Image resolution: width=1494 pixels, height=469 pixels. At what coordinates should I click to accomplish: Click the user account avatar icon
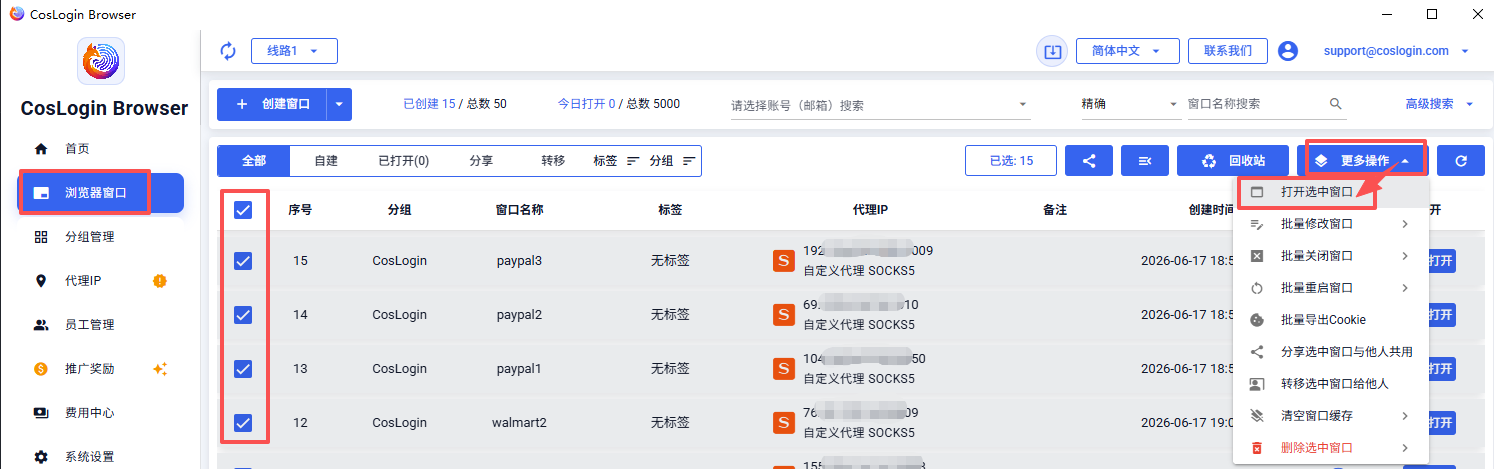tap(1288, 51)
